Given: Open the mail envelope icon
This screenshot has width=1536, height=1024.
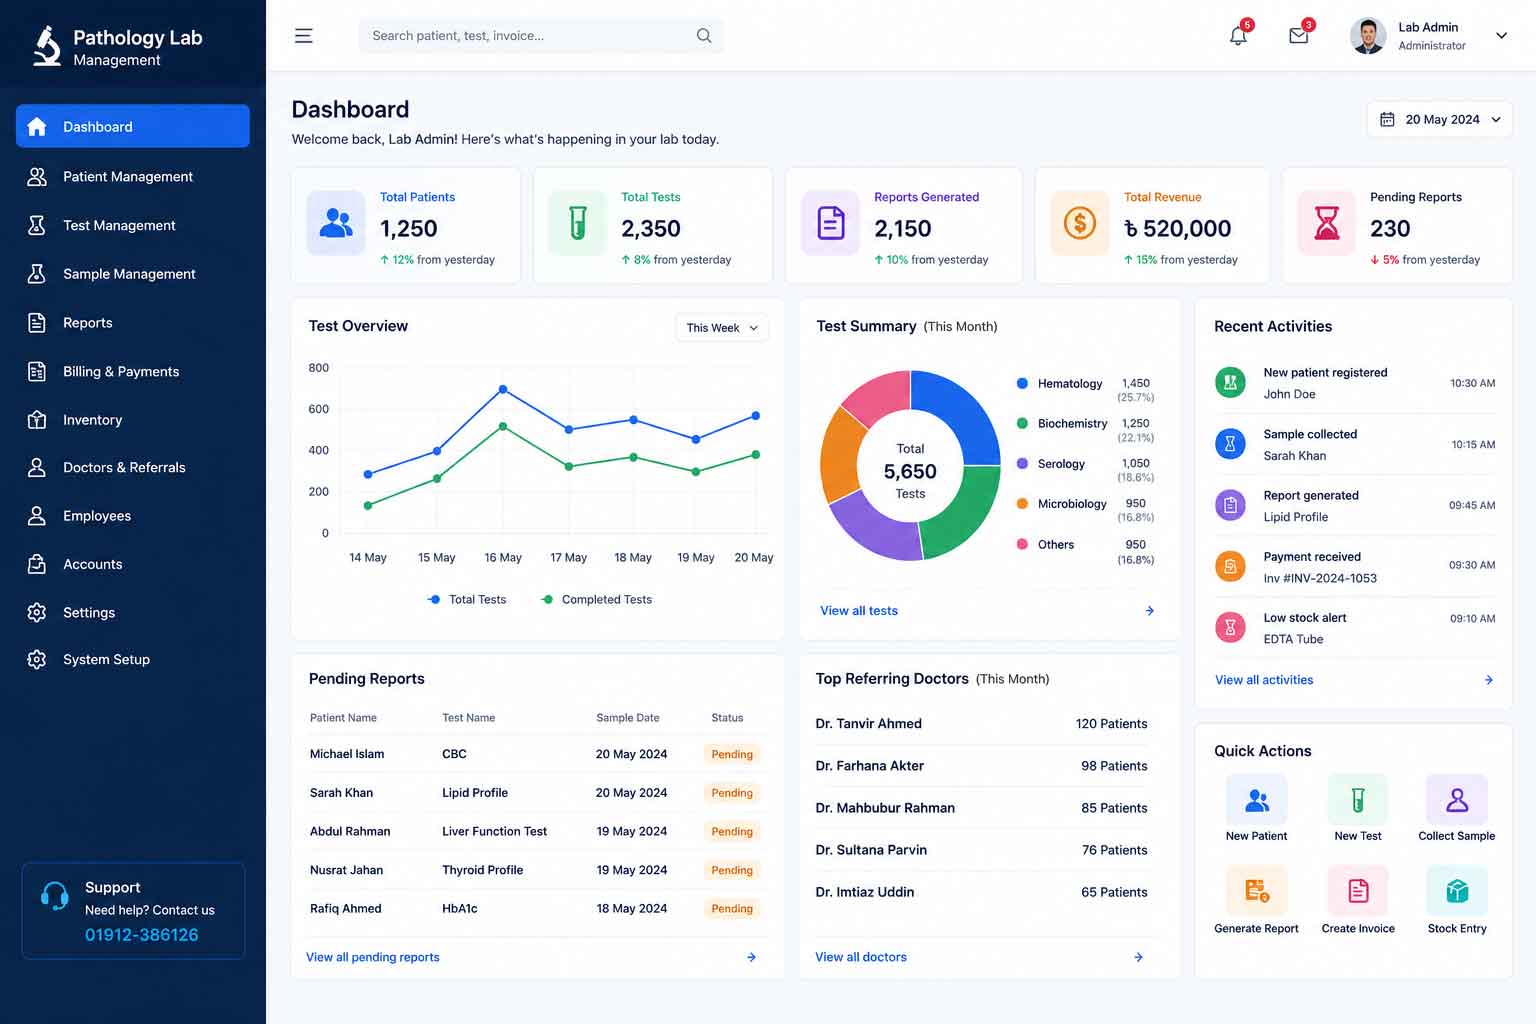Looking at the screenshot, I should tap(1299, 36).
